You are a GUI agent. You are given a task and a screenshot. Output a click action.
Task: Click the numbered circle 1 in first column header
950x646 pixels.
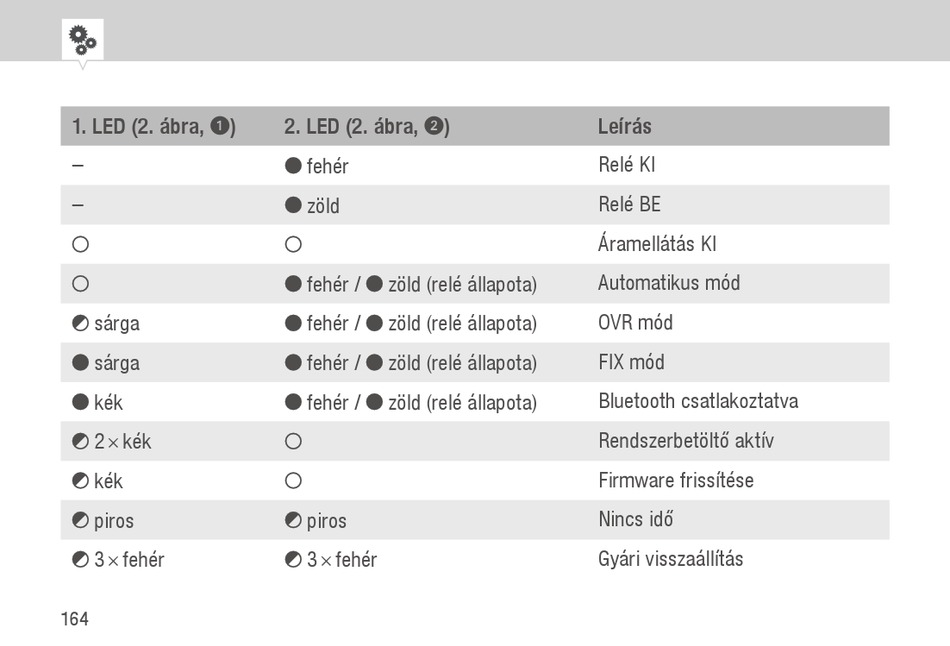tap(219, 126)
